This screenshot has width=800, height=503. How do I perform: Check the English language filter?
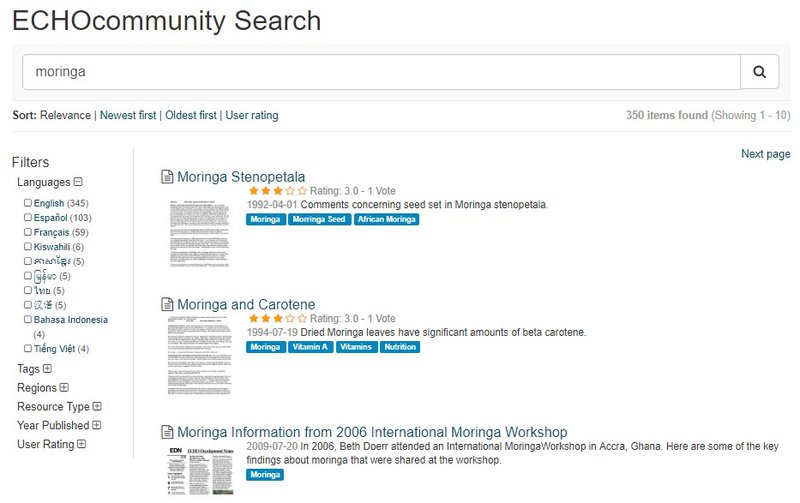click(x=28, y=203)
